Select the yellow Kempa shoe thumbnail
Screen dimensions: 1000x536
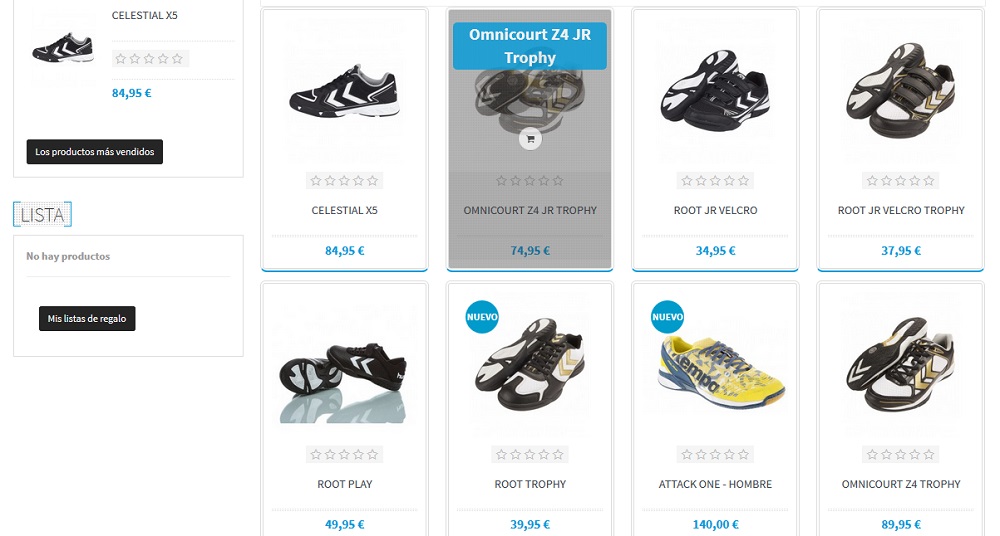(716, 366)
